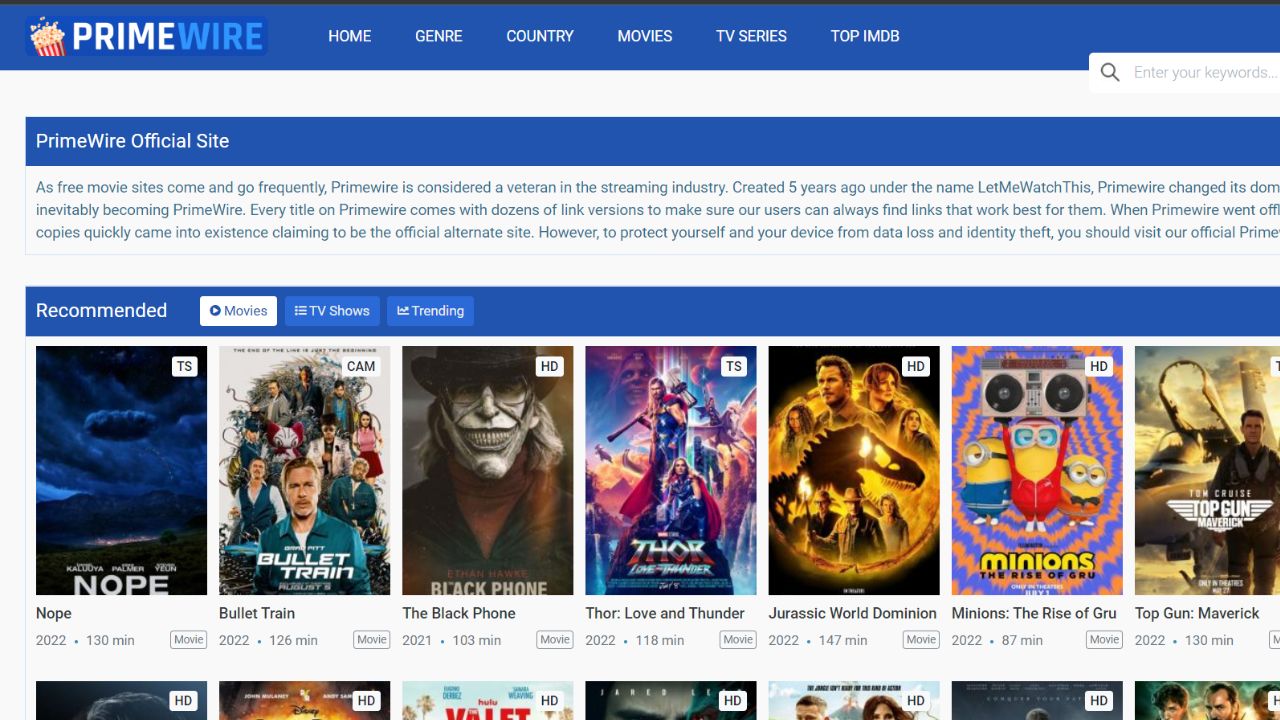The width and height of the screenshot is (1280, 720).
Task: Open the Jurassic World Dominion poster
Action: [x=854, y=471]
